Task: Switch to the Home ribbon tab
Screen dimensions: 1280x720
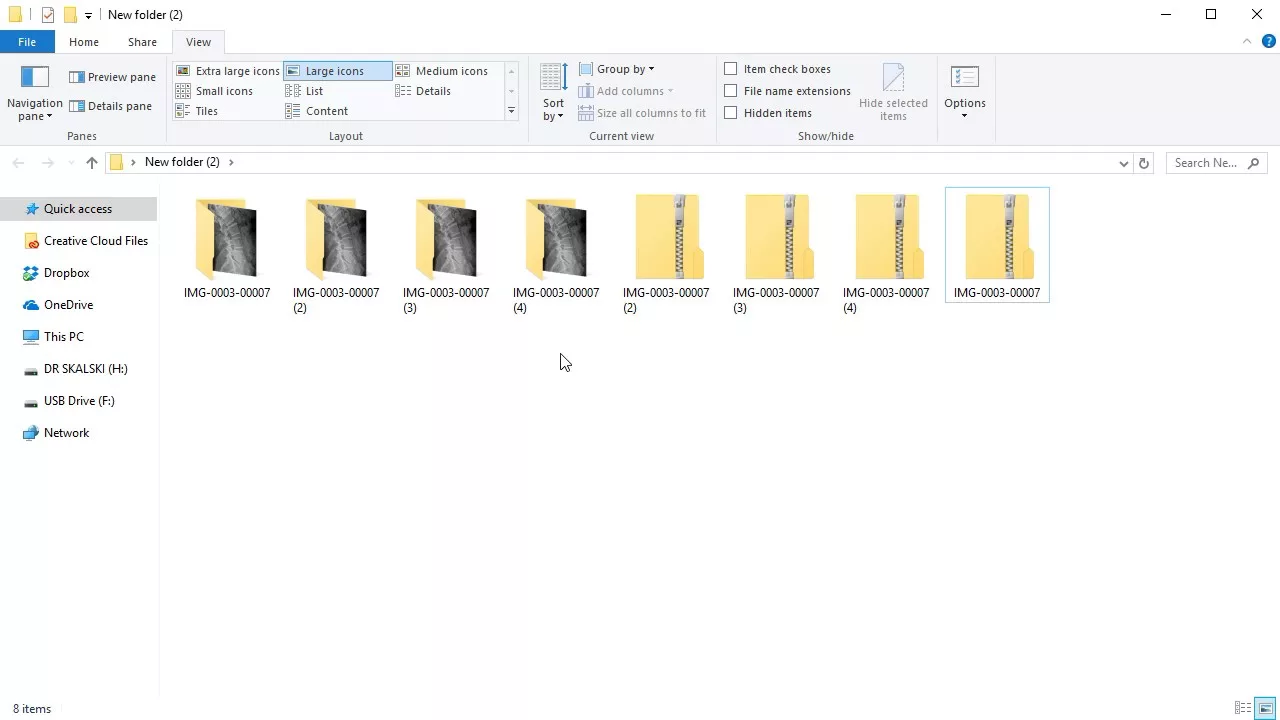Action: coord(83,42)
